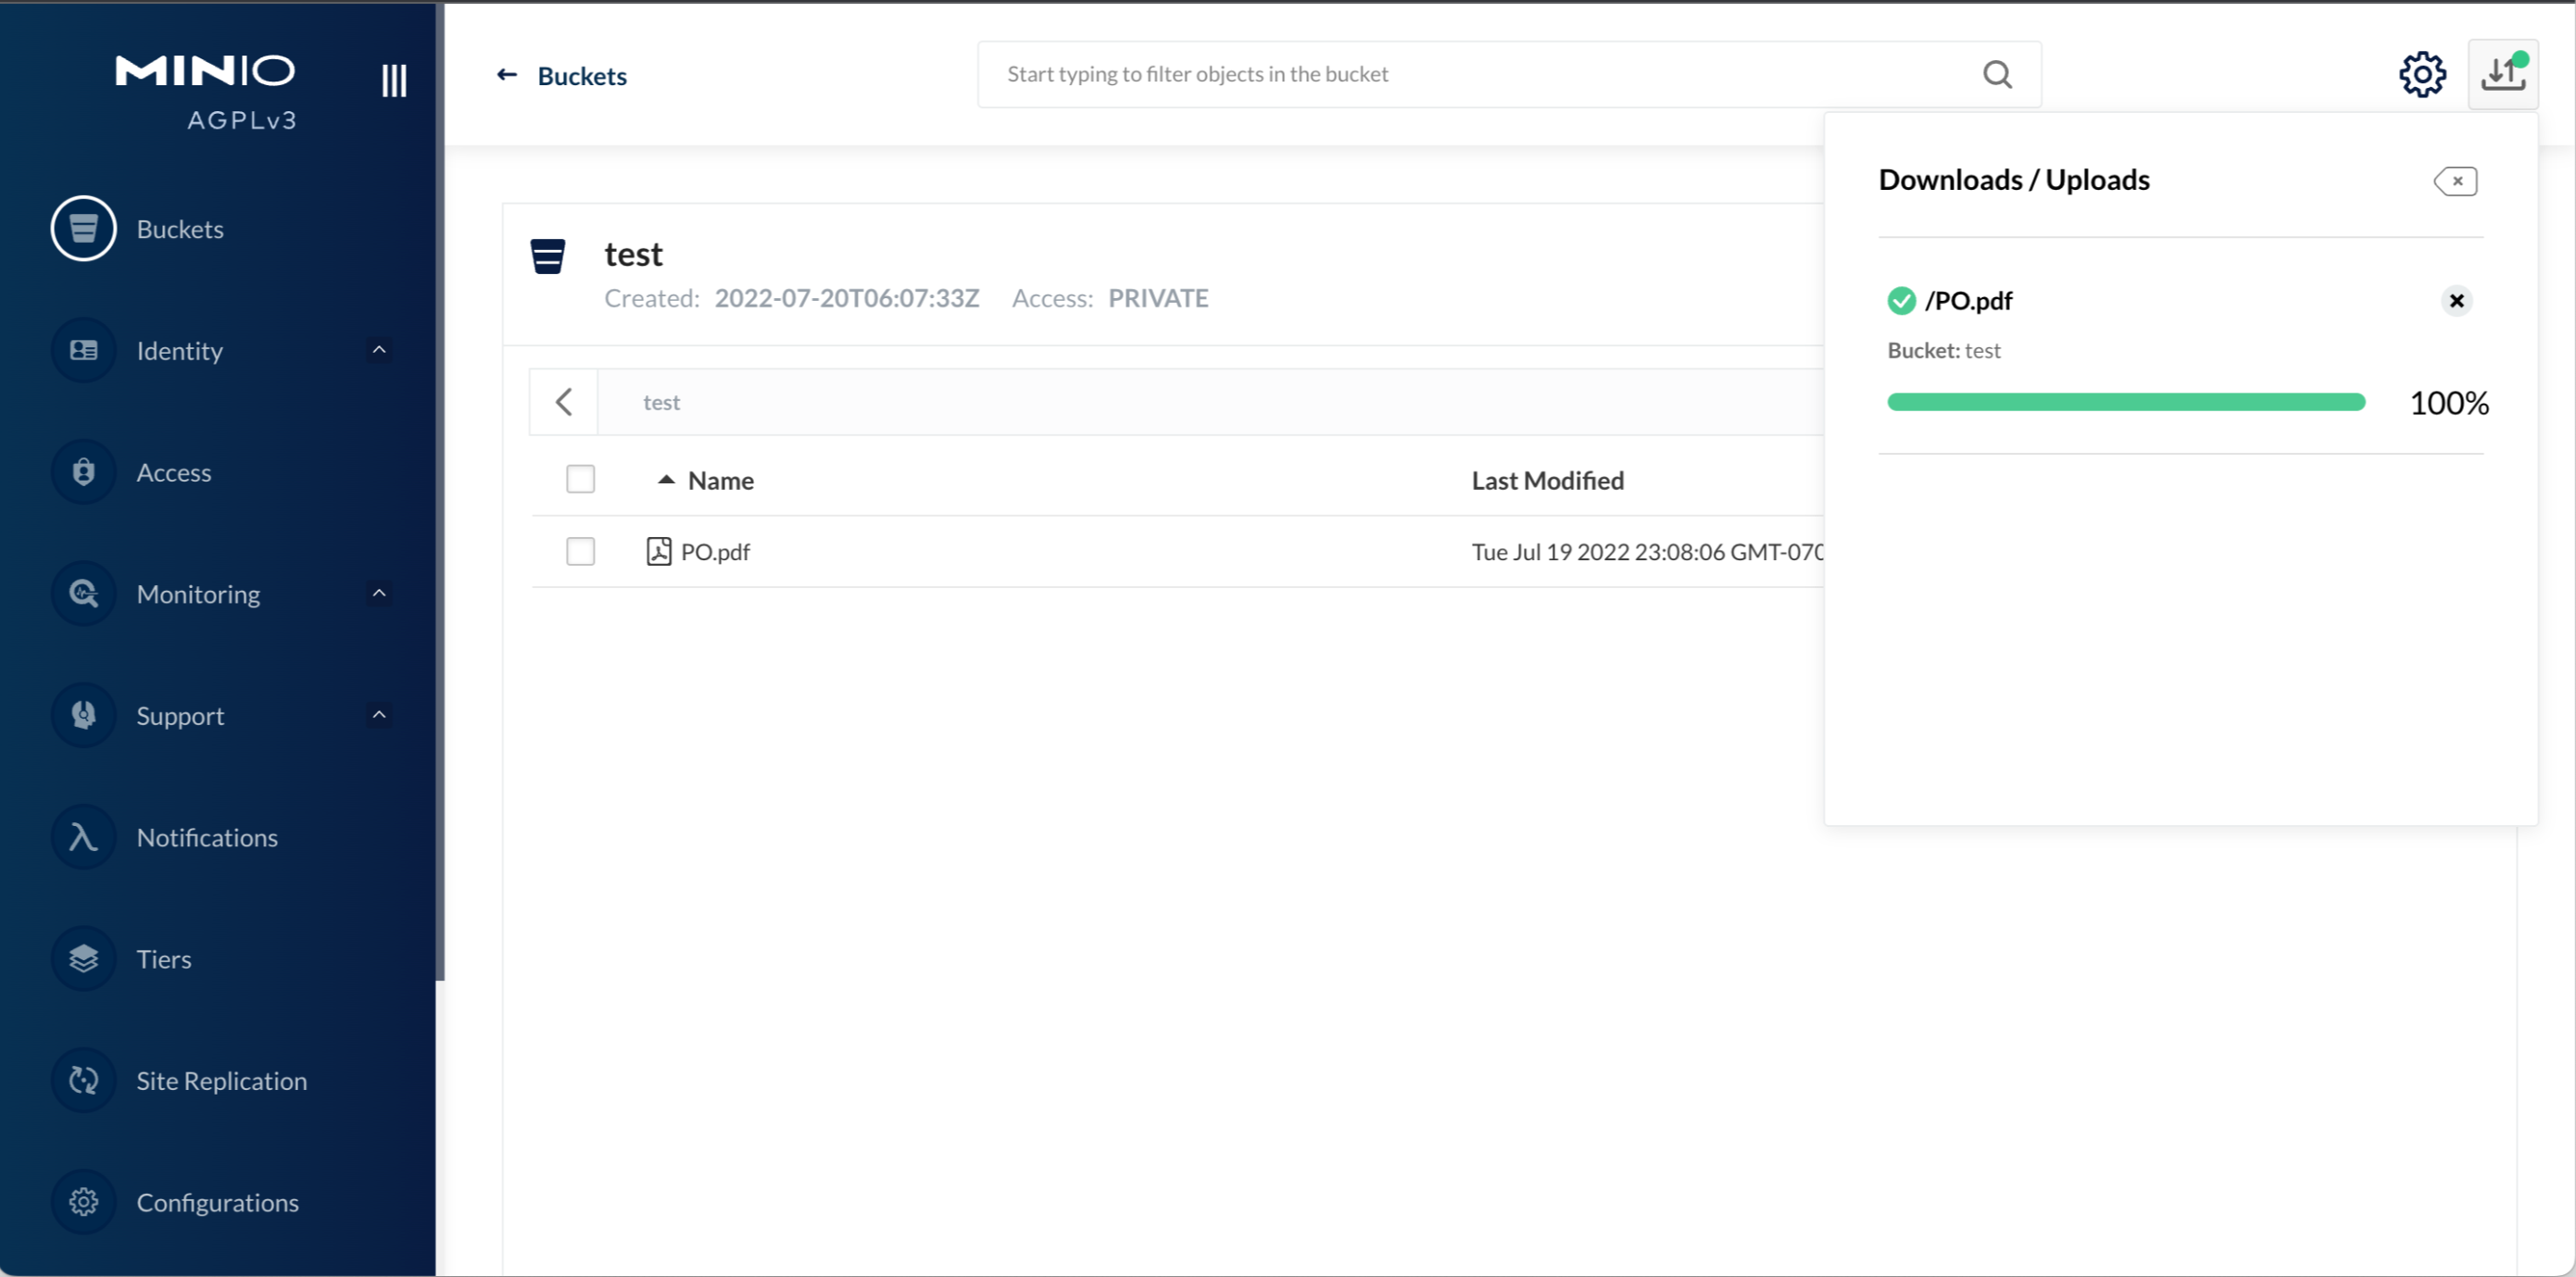Click the Notifications lambda icon
Screen dimensions: 2576x1277
coord(84,837)
